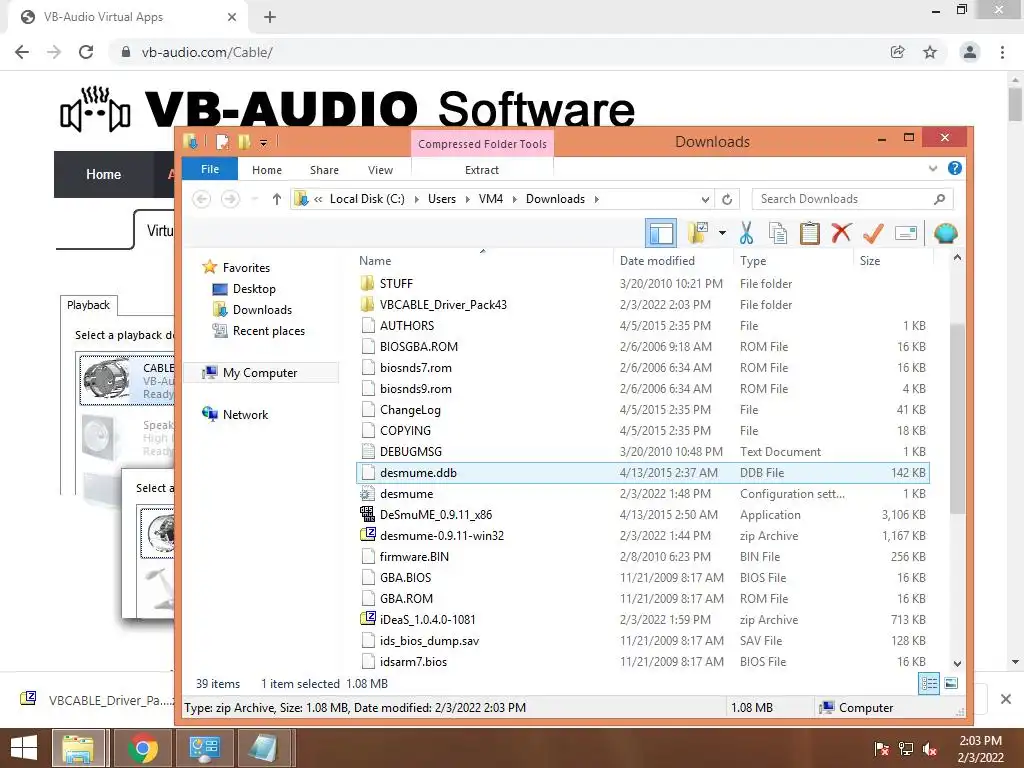Open the Extract ribbon tab
The height and width of the screenshot is (768, 1024).
click(481, 170)
